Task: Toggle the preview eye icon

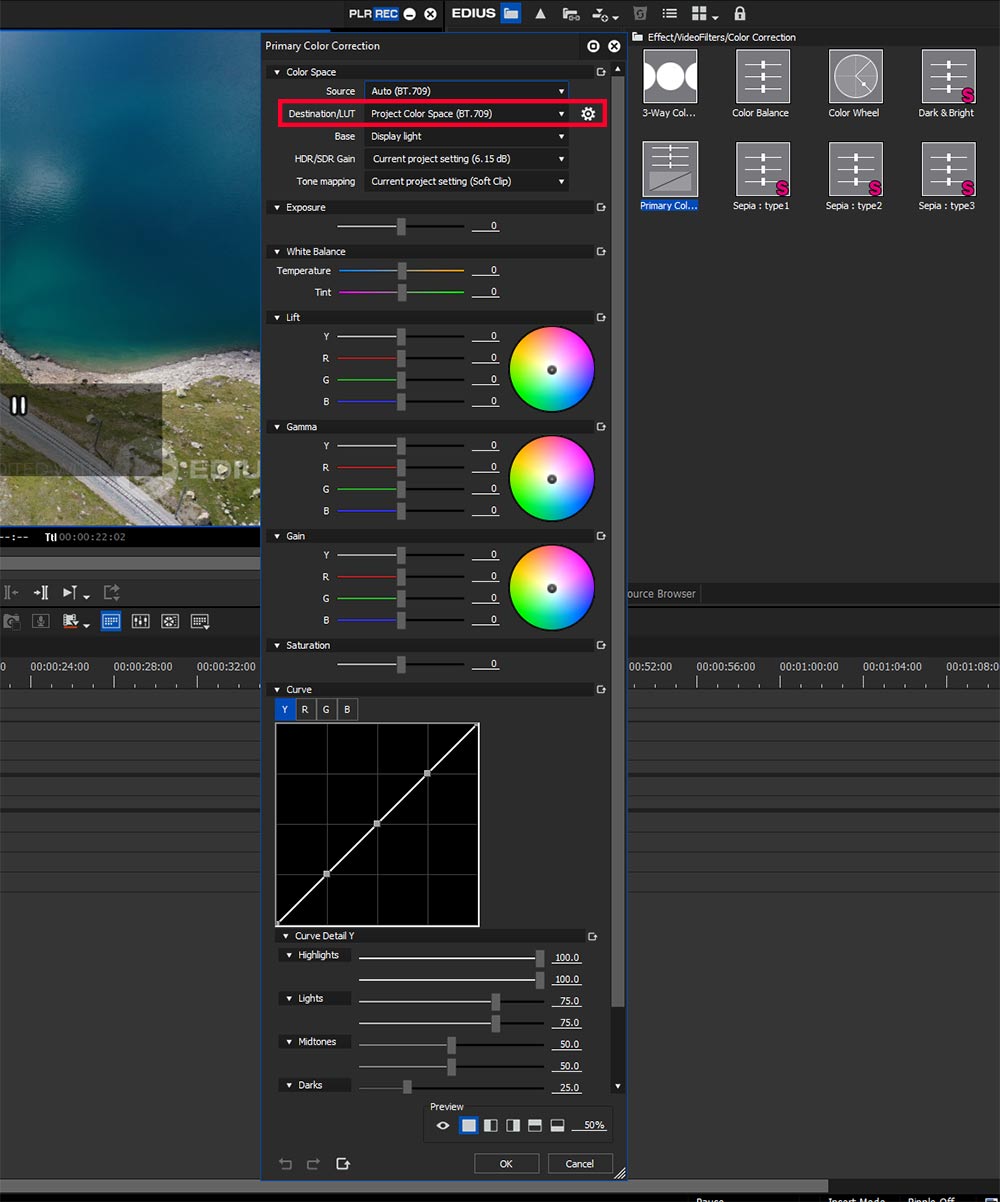Action: tap(443, 1126)
